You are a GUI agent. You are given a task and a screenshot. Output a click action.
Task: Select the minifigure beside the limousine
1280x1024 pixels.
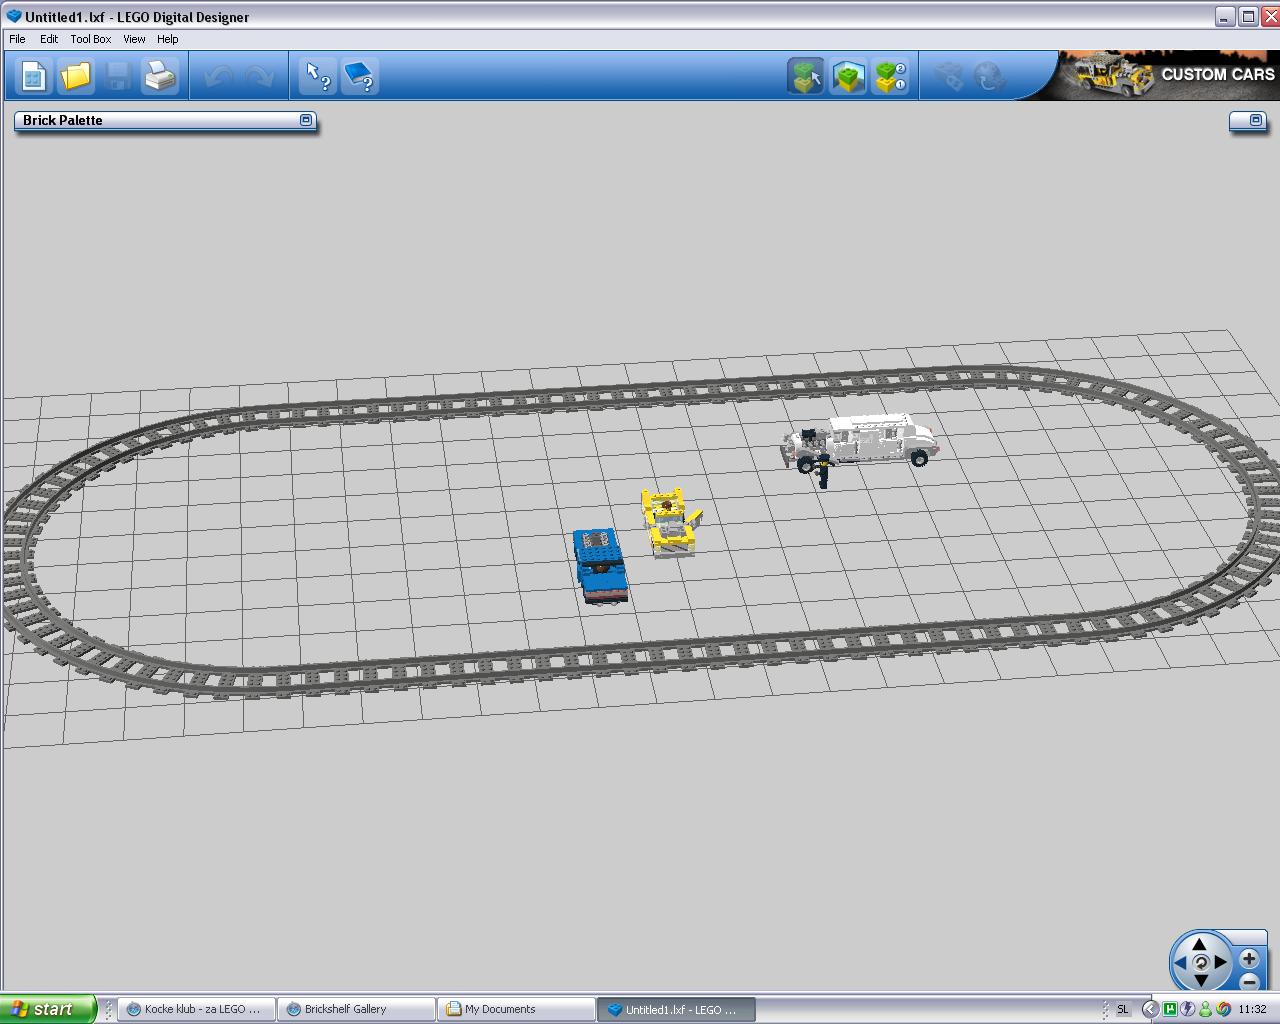pyautogui.click(x=823, y=470)
